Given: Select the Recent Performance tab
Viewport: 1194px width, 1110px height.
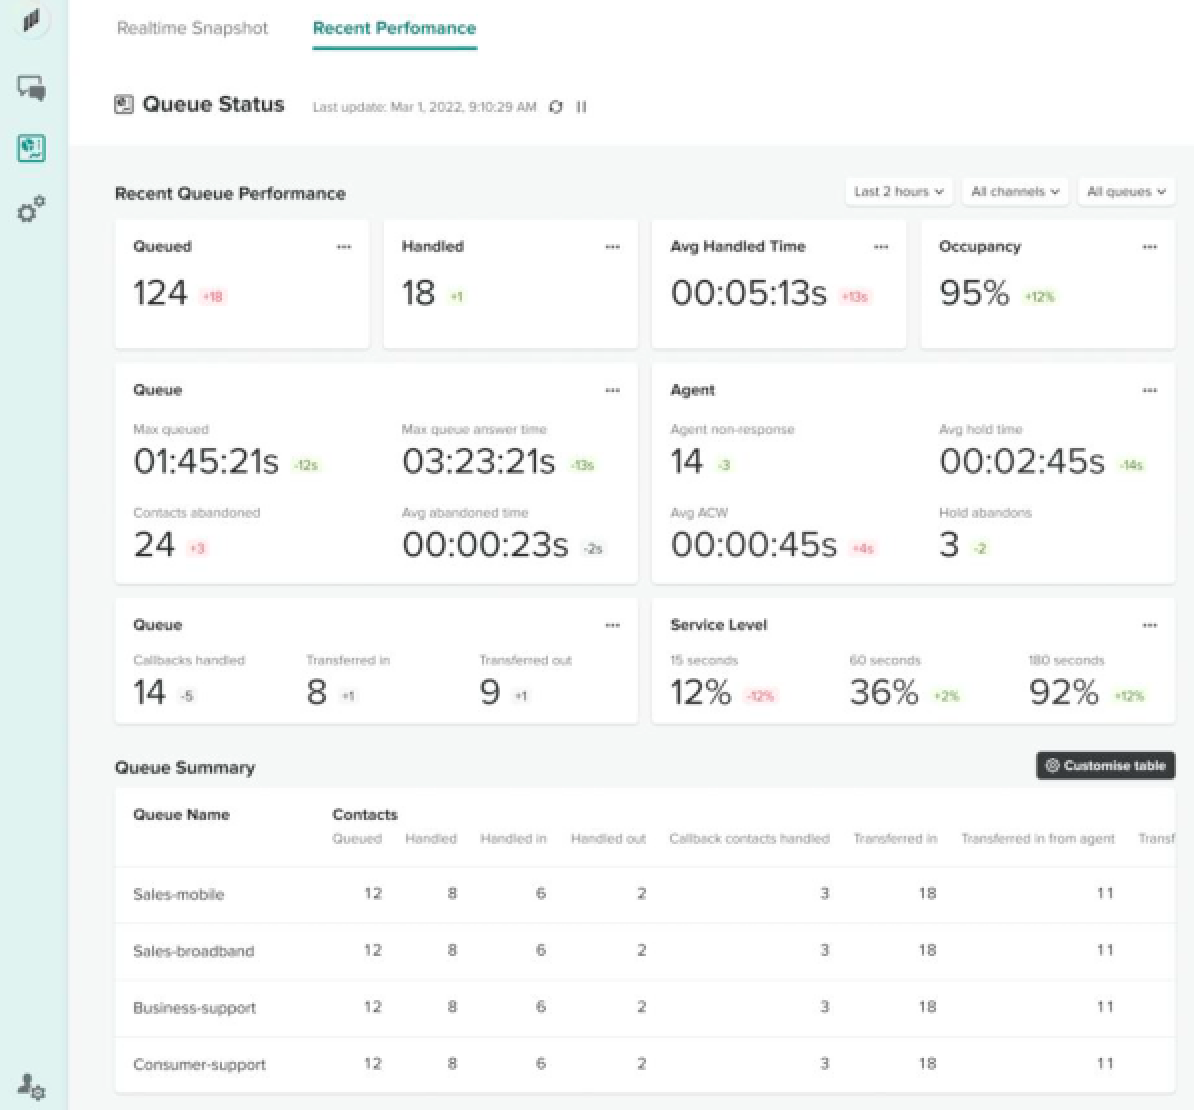Looking at the screenshot, I should point(394,28).
